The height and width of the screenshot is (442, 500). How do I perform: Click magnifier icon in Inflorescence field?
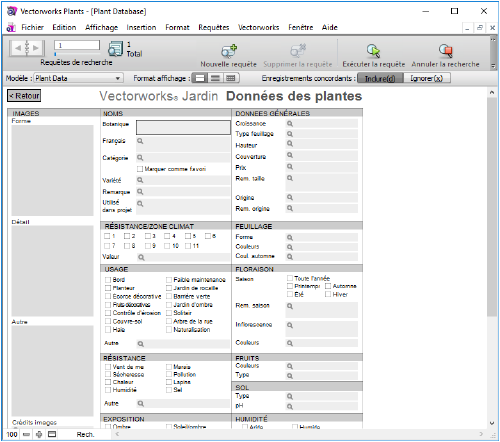click(290, 325)
